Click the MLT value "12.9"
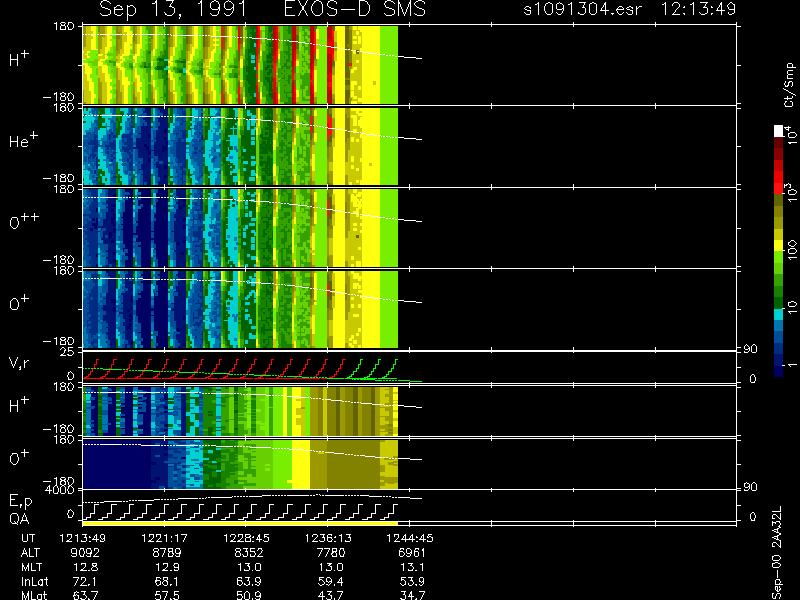The image size is (800, 600). tap(167, 567)
